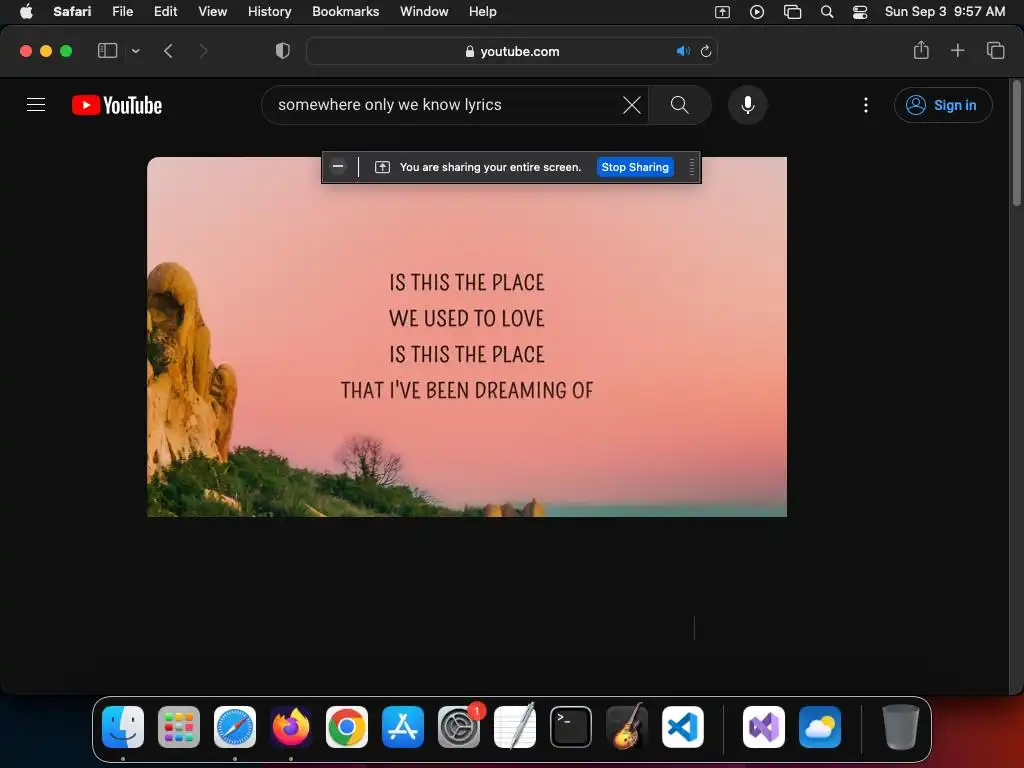Reload the page
The height and width of the screenshot is (768, 1024).
pyautogui.click(x=706, y=51)
